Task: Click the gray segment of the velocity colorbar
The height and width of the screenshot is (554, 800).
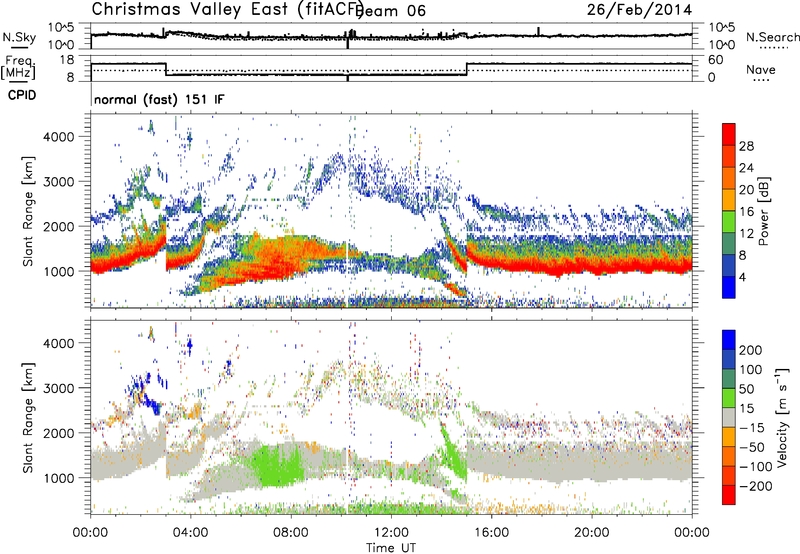Action: point(729,417)
